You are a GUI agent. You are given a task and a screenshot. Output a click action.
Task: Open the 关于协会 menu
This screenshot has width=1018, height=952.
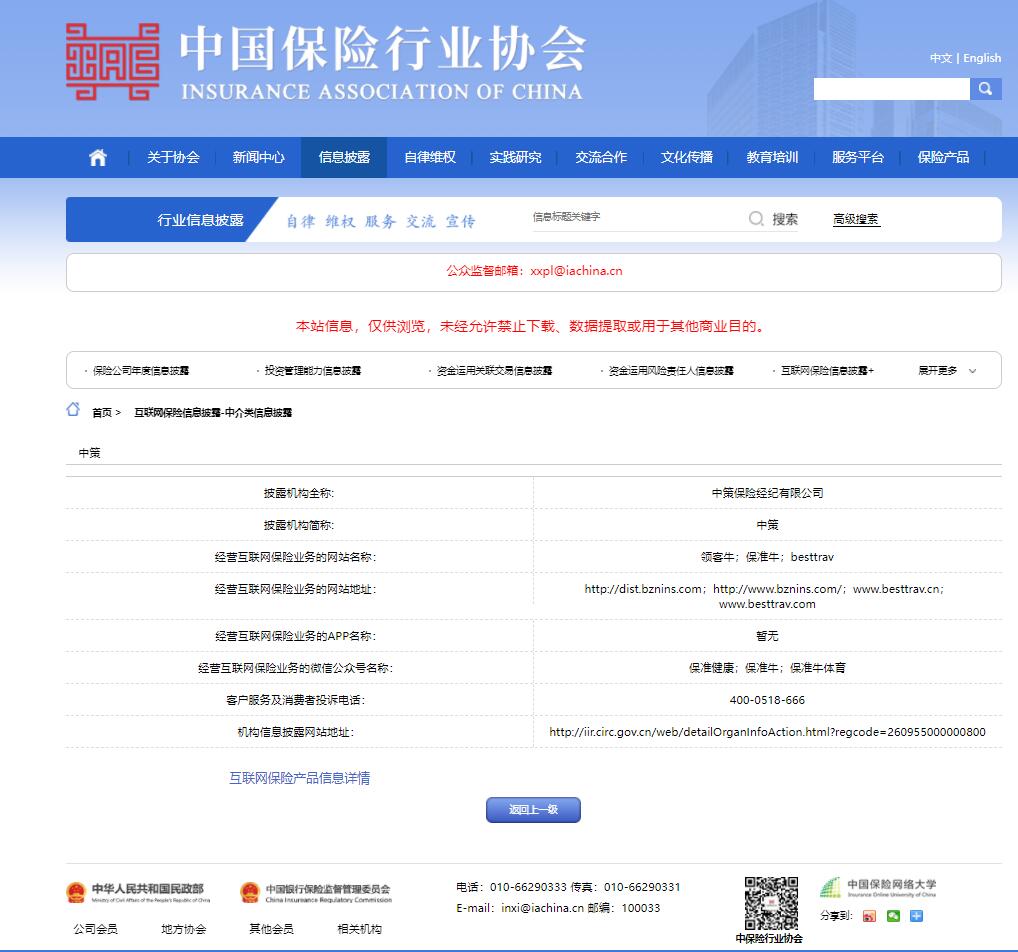click(173, 157)
